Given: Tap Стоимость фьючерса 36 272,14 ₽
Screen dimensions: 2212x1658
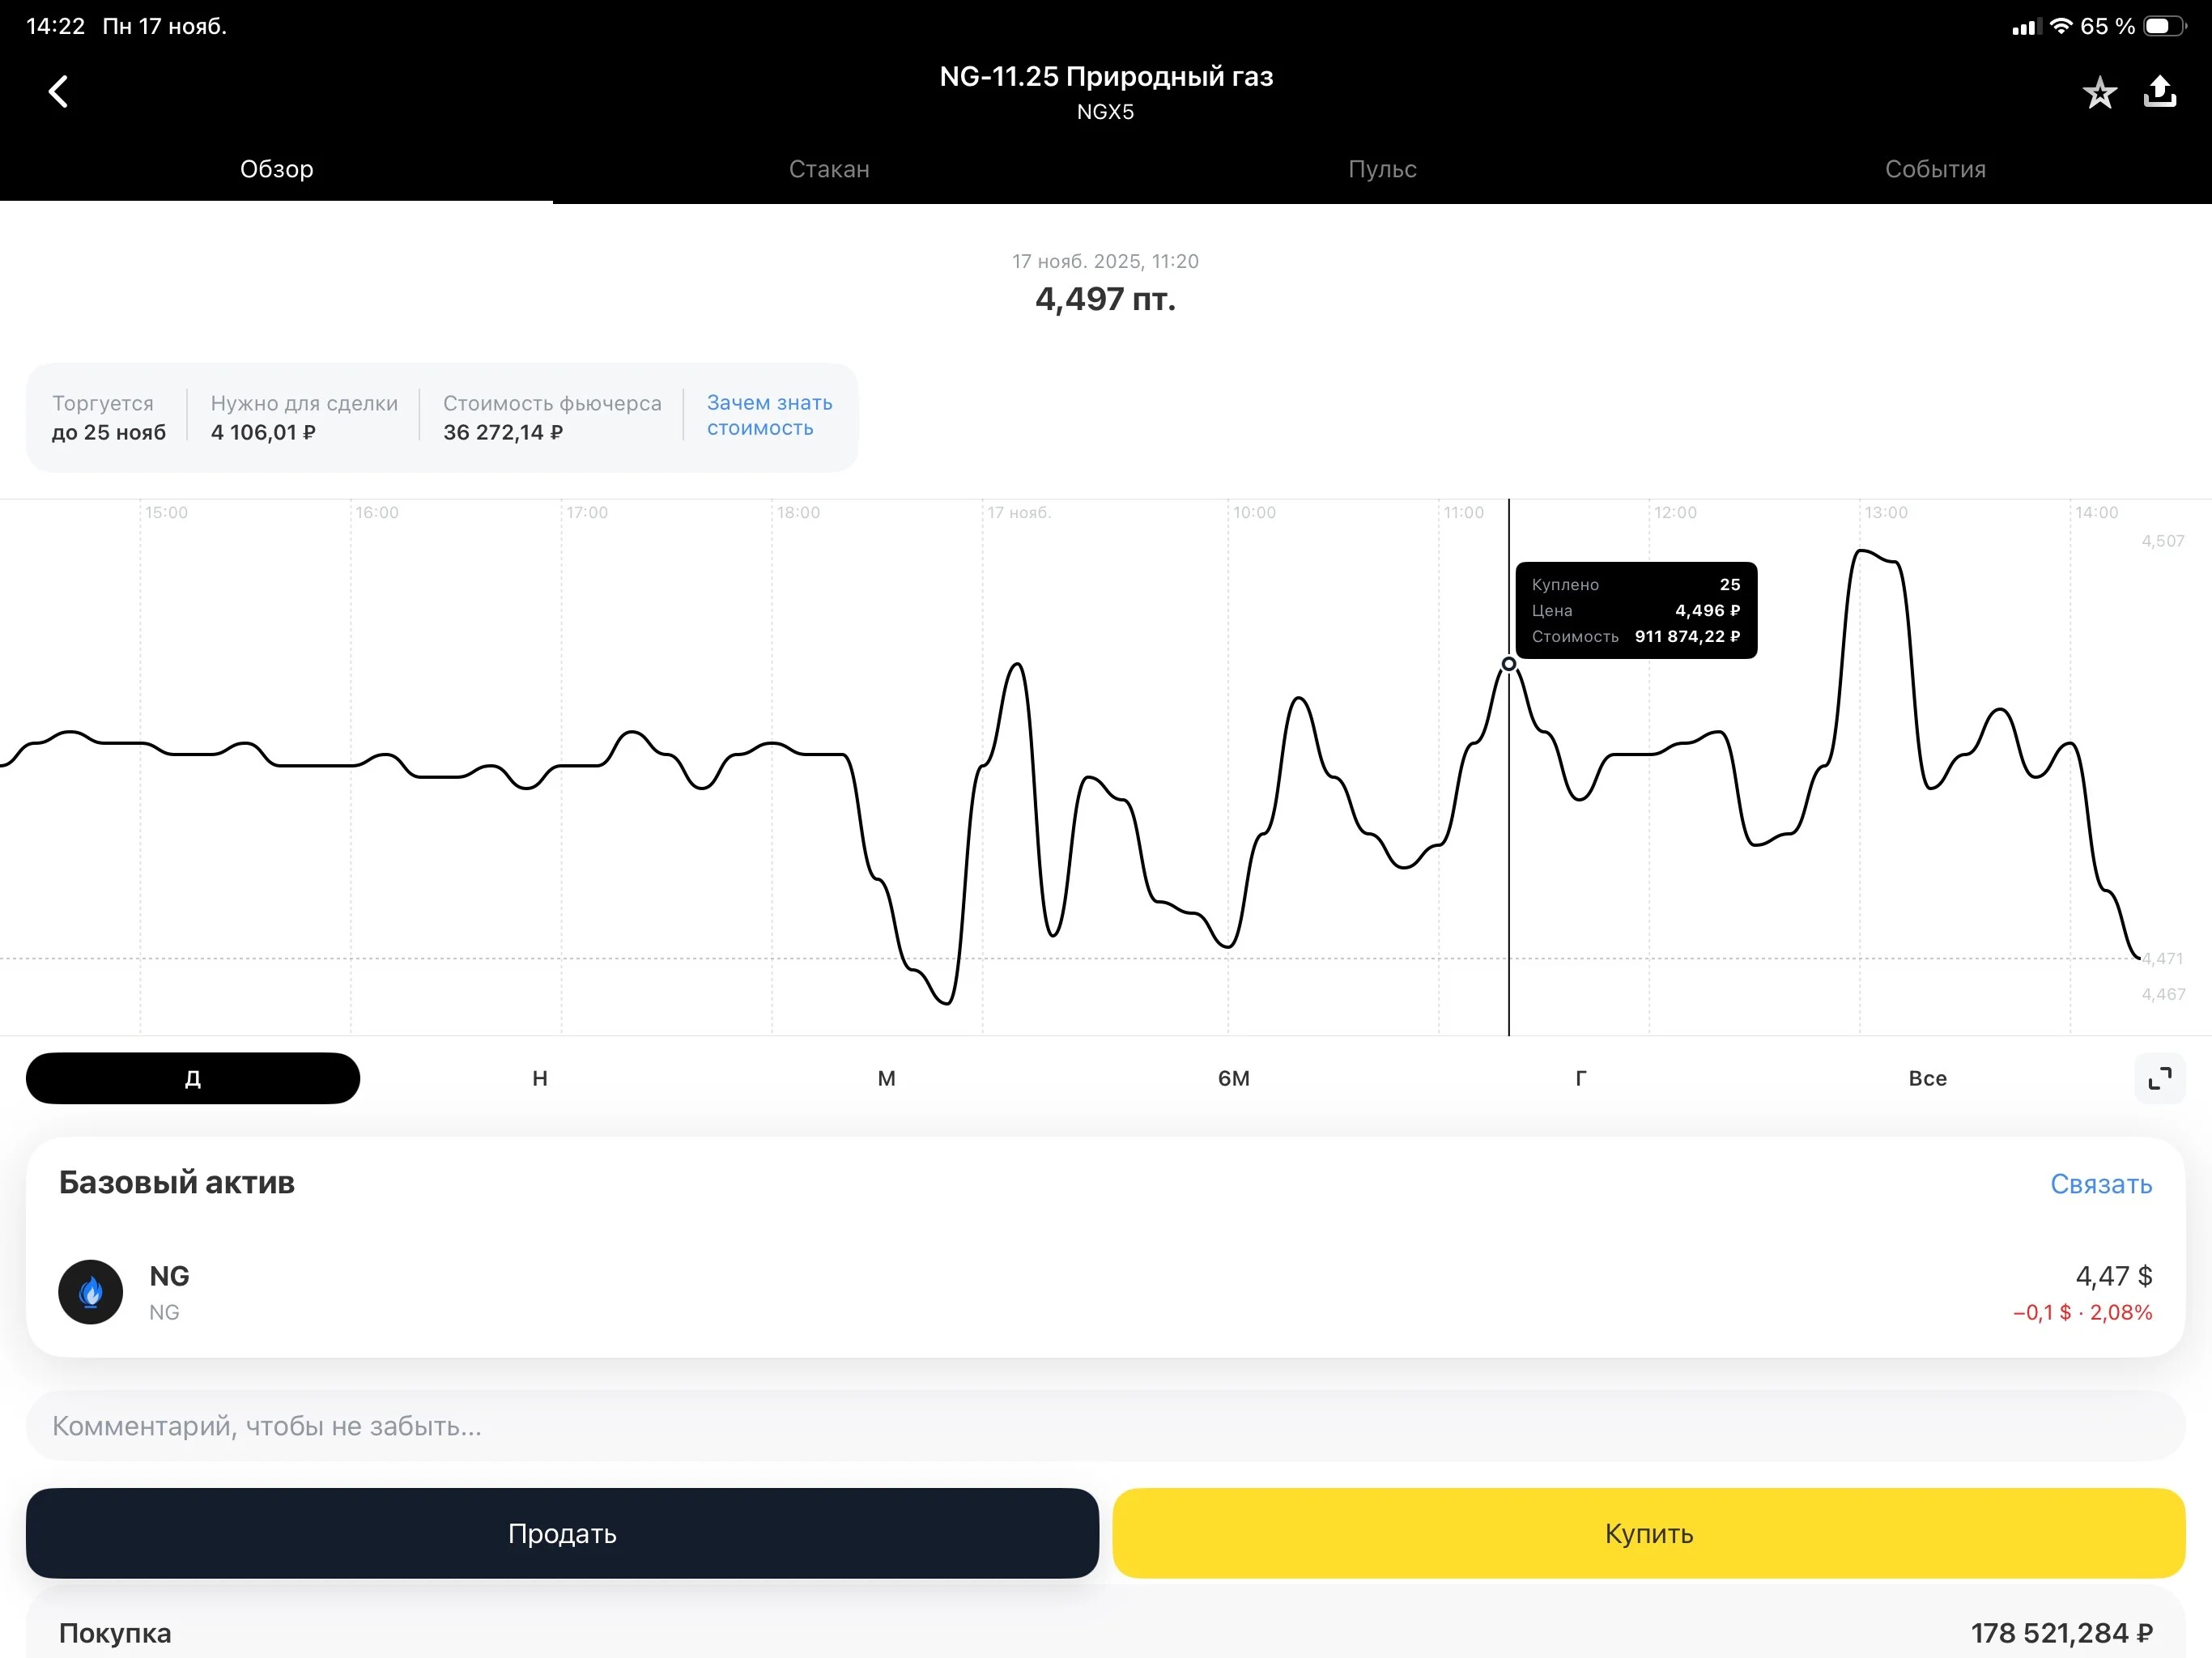Looking at the screenshot, I should [552, 417].
